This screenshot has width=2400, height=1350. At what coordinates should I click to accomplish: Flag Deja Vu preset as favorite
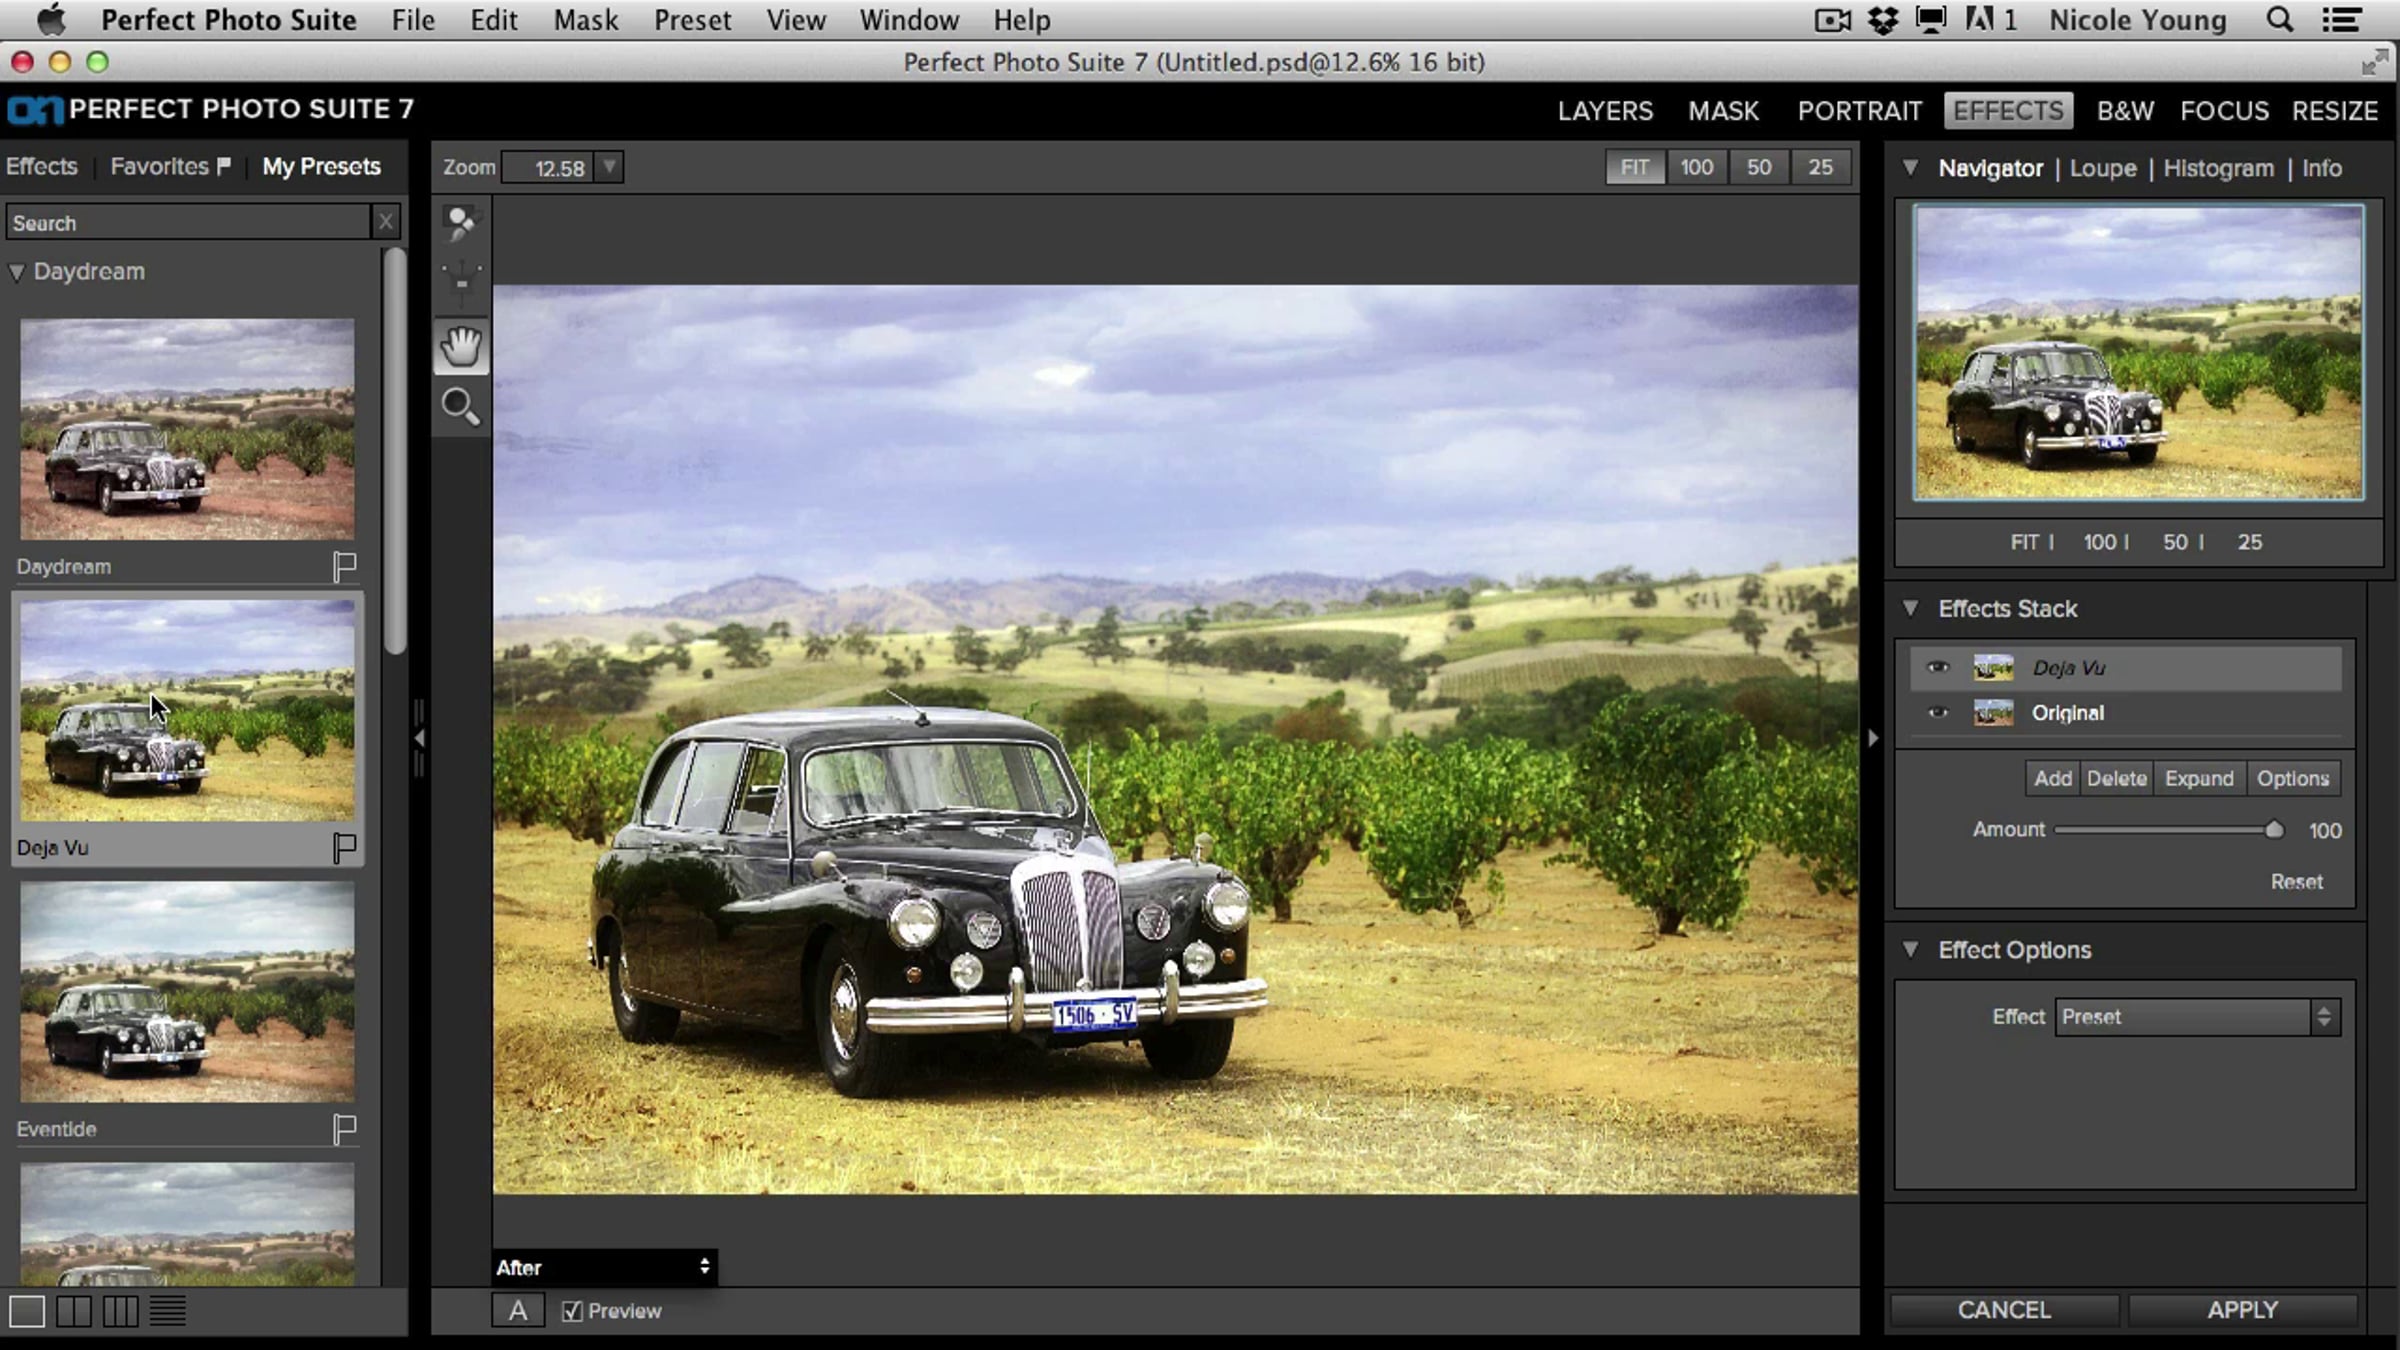(x=344, y=848)
